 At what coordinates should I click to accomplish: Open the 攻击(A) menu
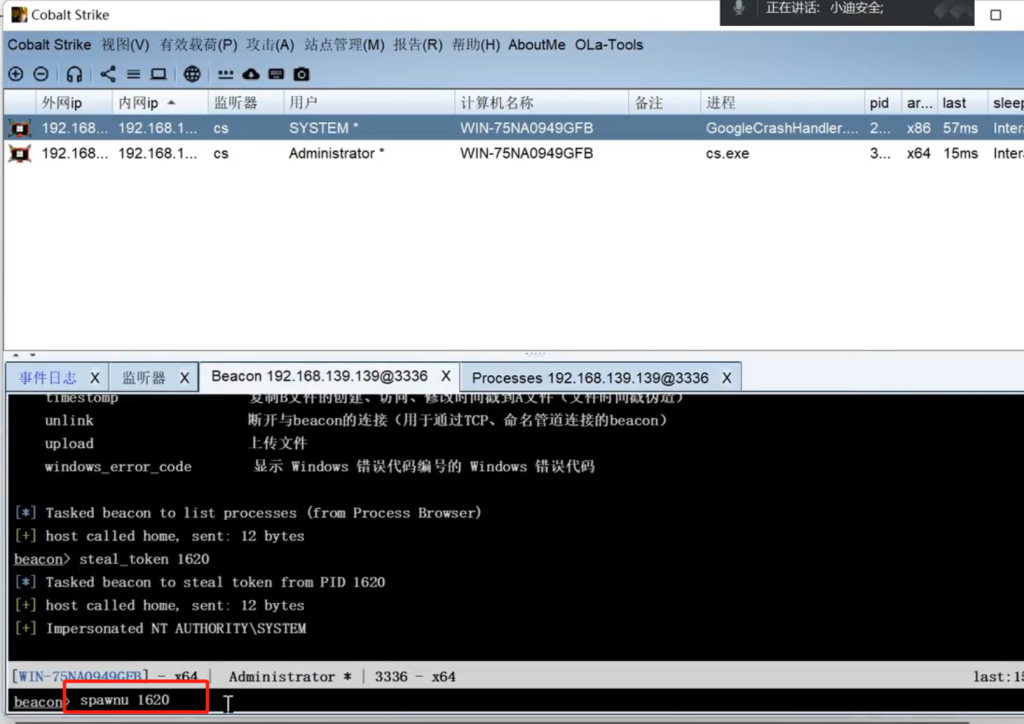coord(270,45)
